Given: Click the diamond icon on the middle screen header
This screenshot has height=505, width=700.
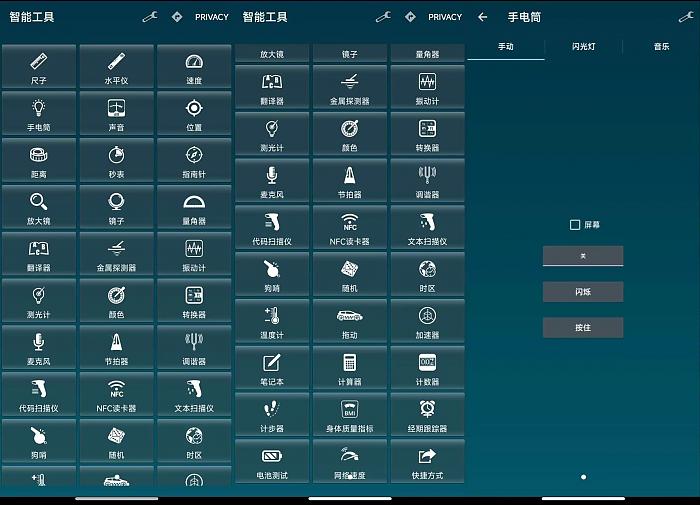Looking at the screenshot, I should click(x=410, y=17).
